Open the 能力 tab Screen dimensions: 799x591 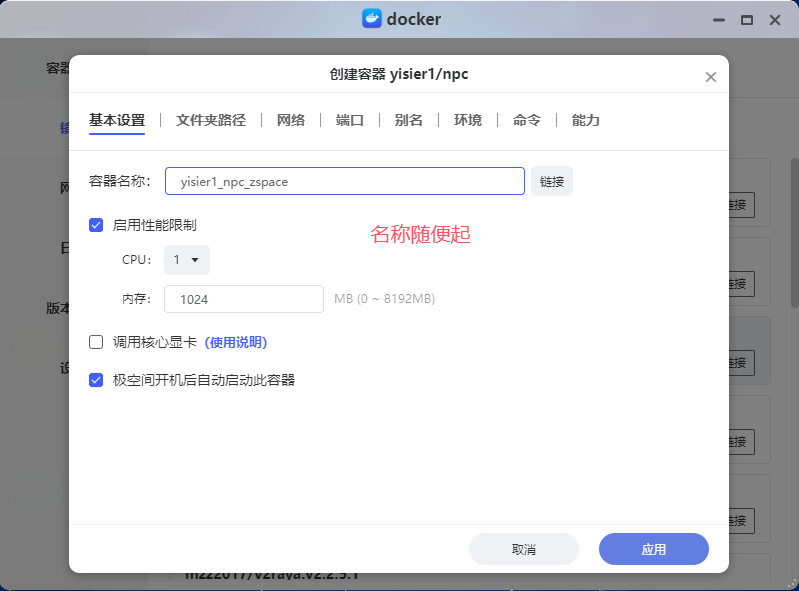(585, 120)
